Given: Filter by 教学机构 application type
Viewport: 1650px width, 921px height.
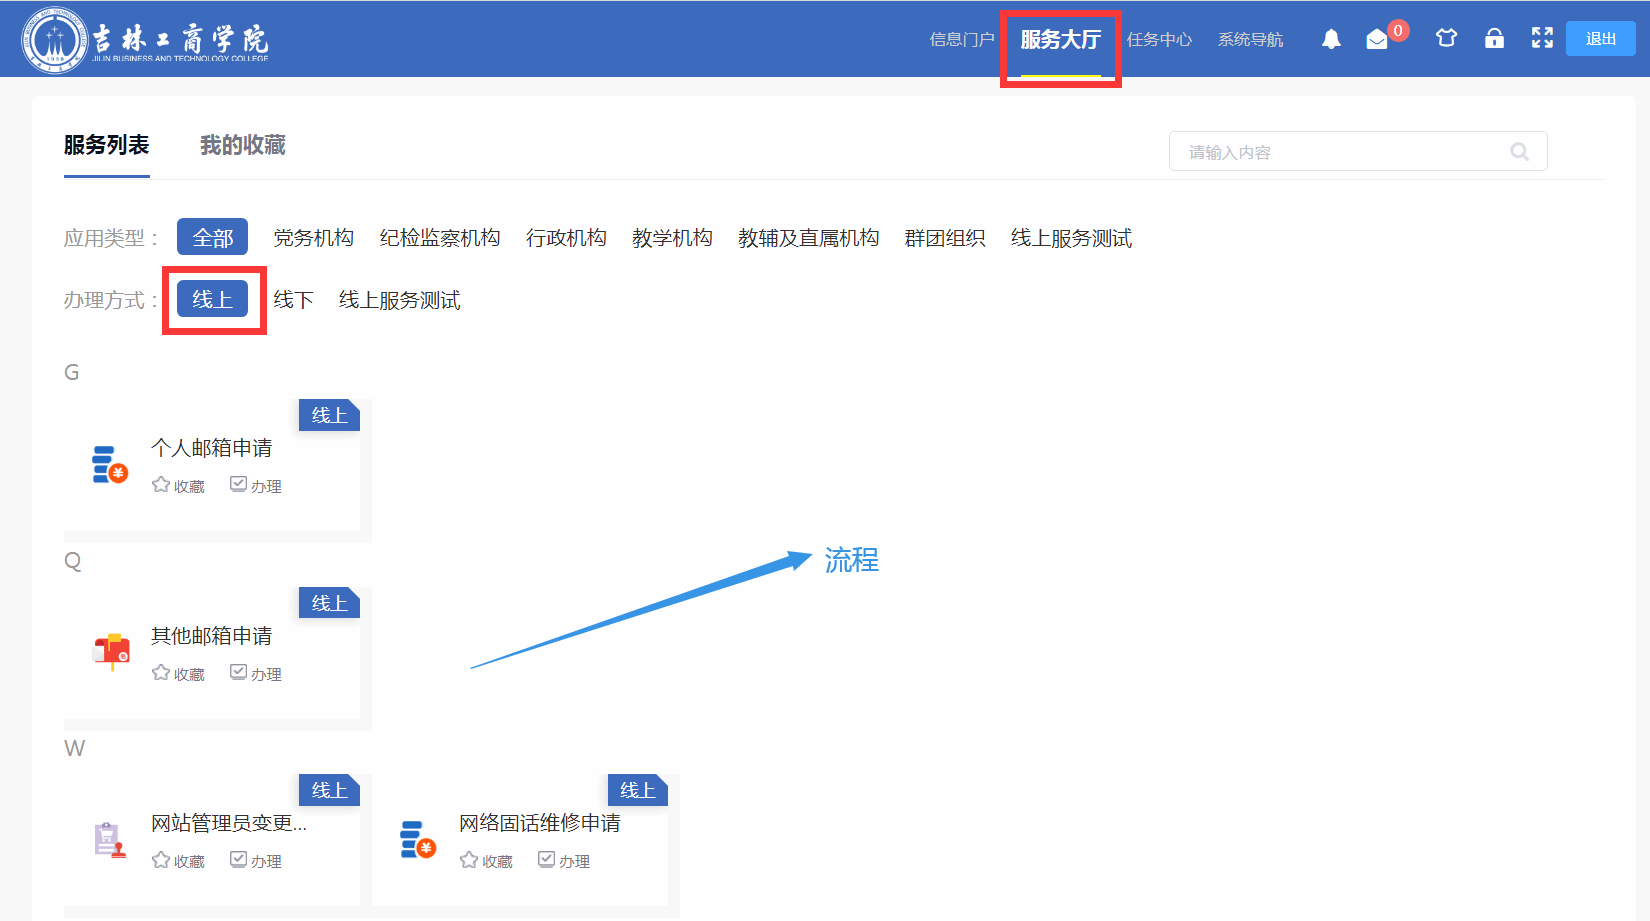Looking at the screenshot, I should coord(672,238).
